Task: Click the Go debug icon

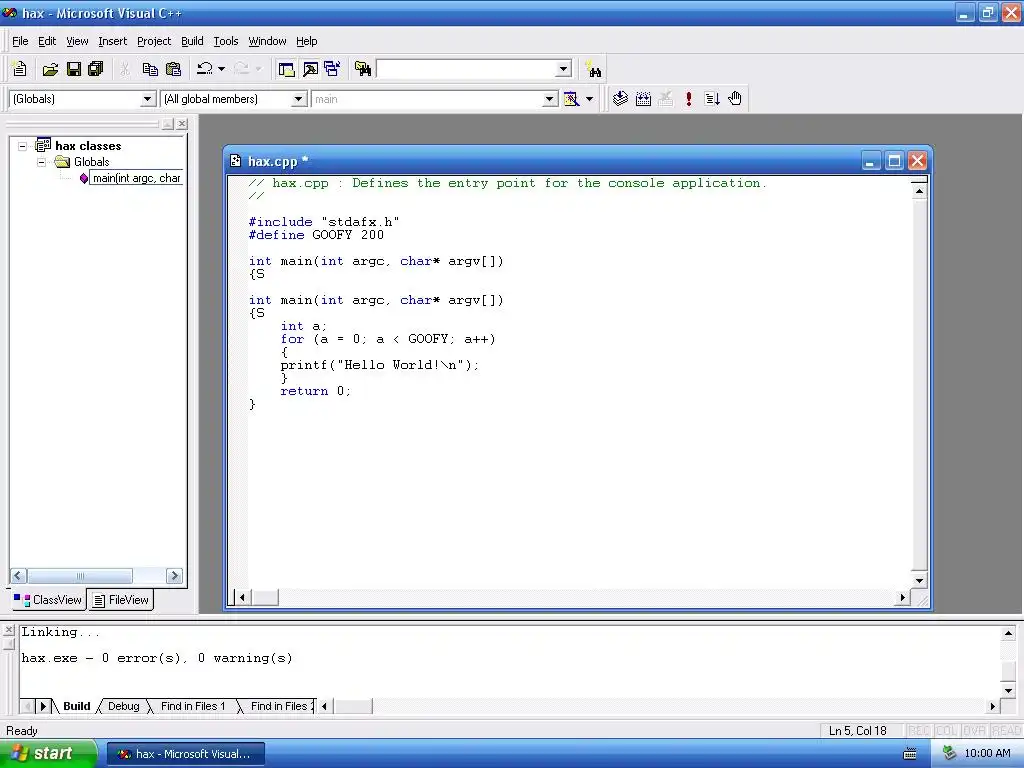Action: click(712, 99)
